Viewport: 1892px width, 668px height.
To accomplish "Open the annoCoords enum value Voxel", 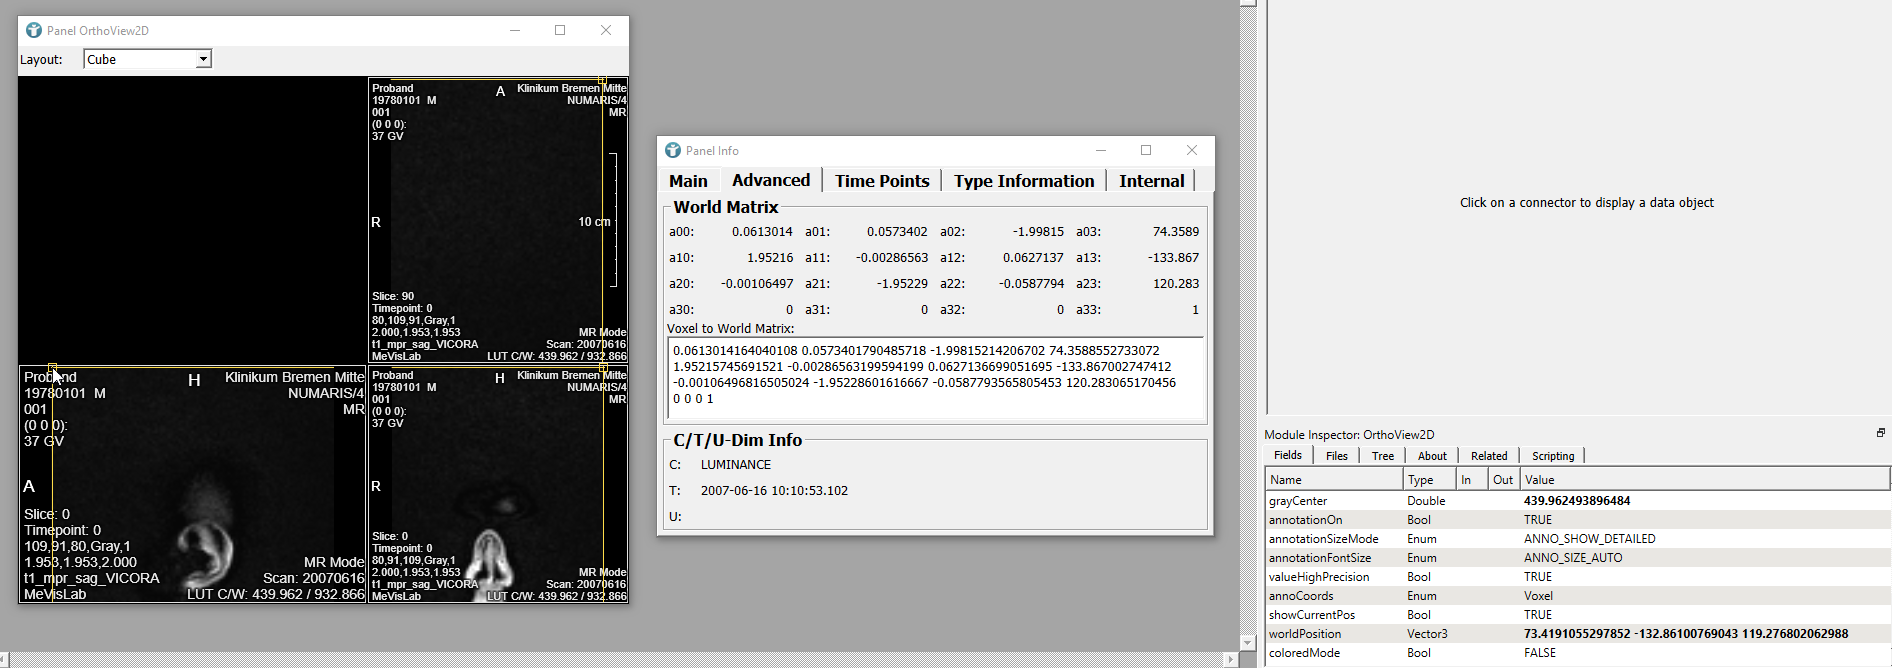I will (1538, 596).
